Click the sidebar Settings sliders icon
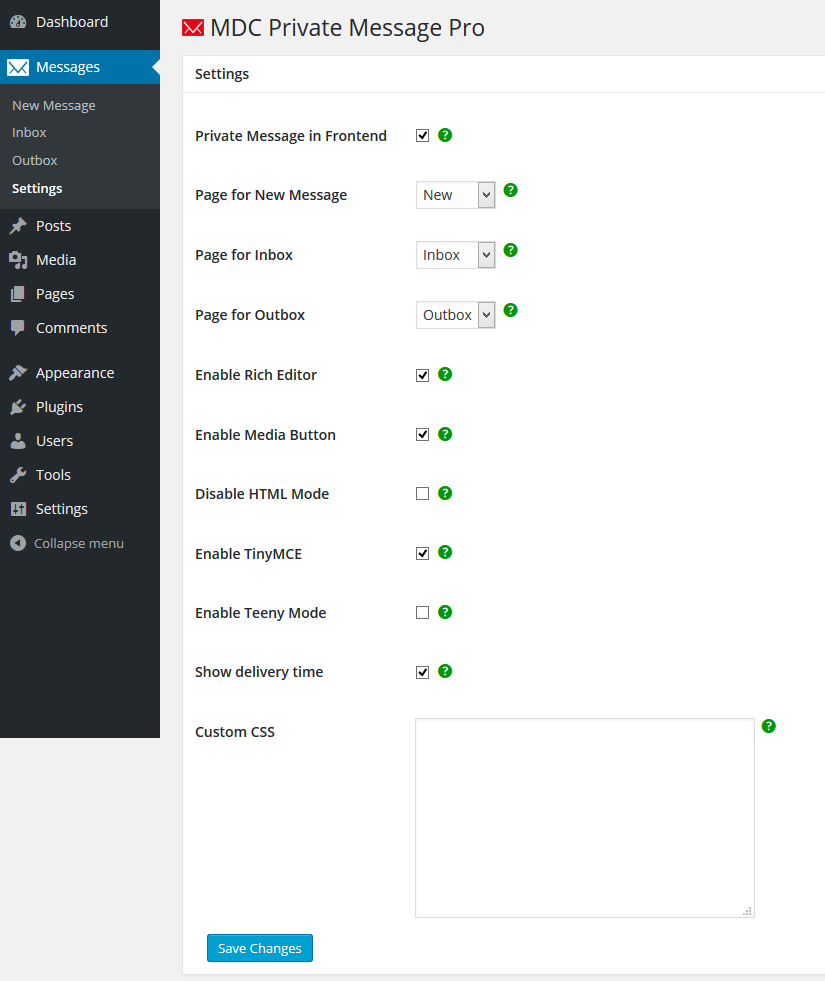Screen dimensions: 825x981 coord(18,509)
